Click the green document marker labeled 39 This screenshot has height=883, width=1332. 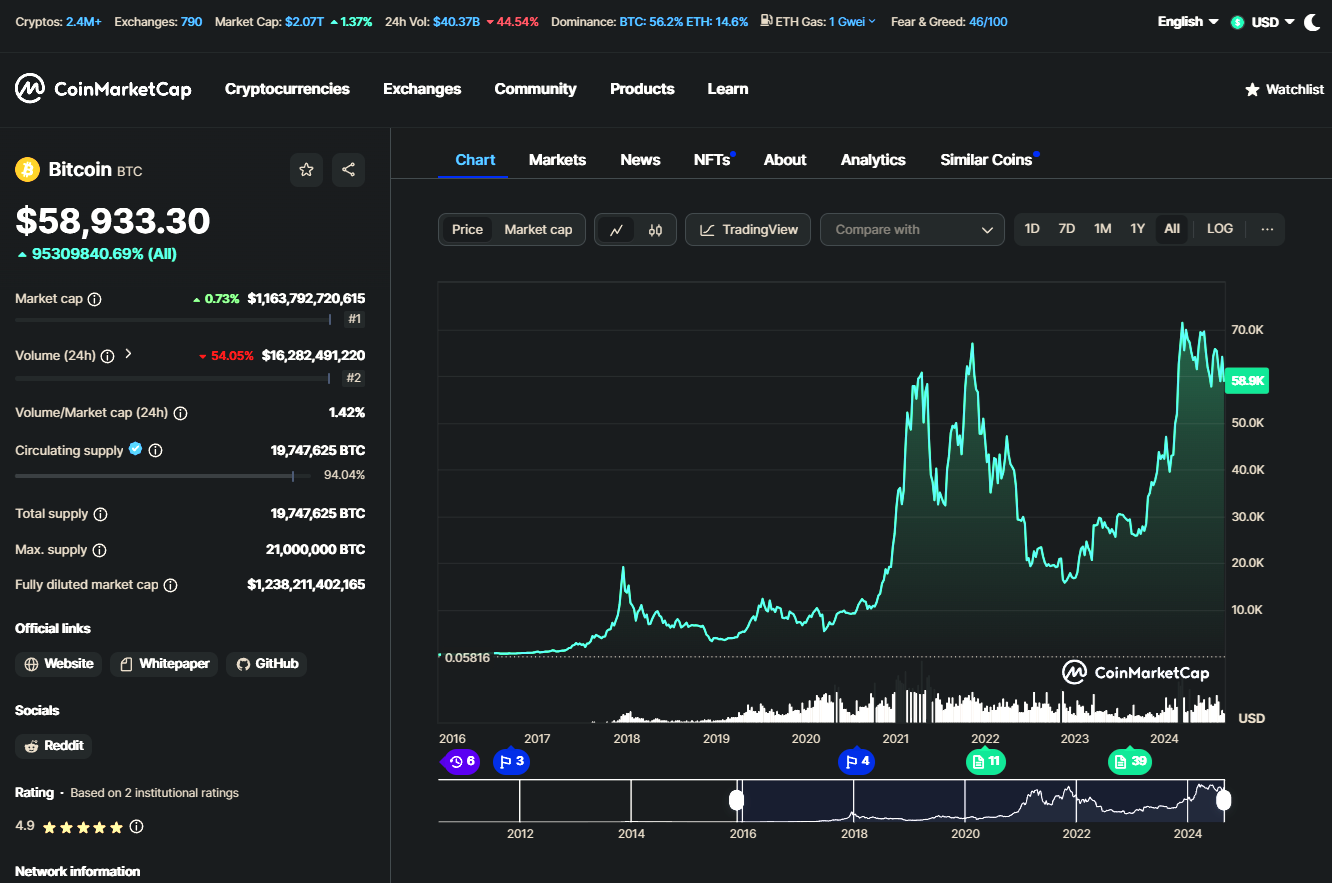(1129, 762)
